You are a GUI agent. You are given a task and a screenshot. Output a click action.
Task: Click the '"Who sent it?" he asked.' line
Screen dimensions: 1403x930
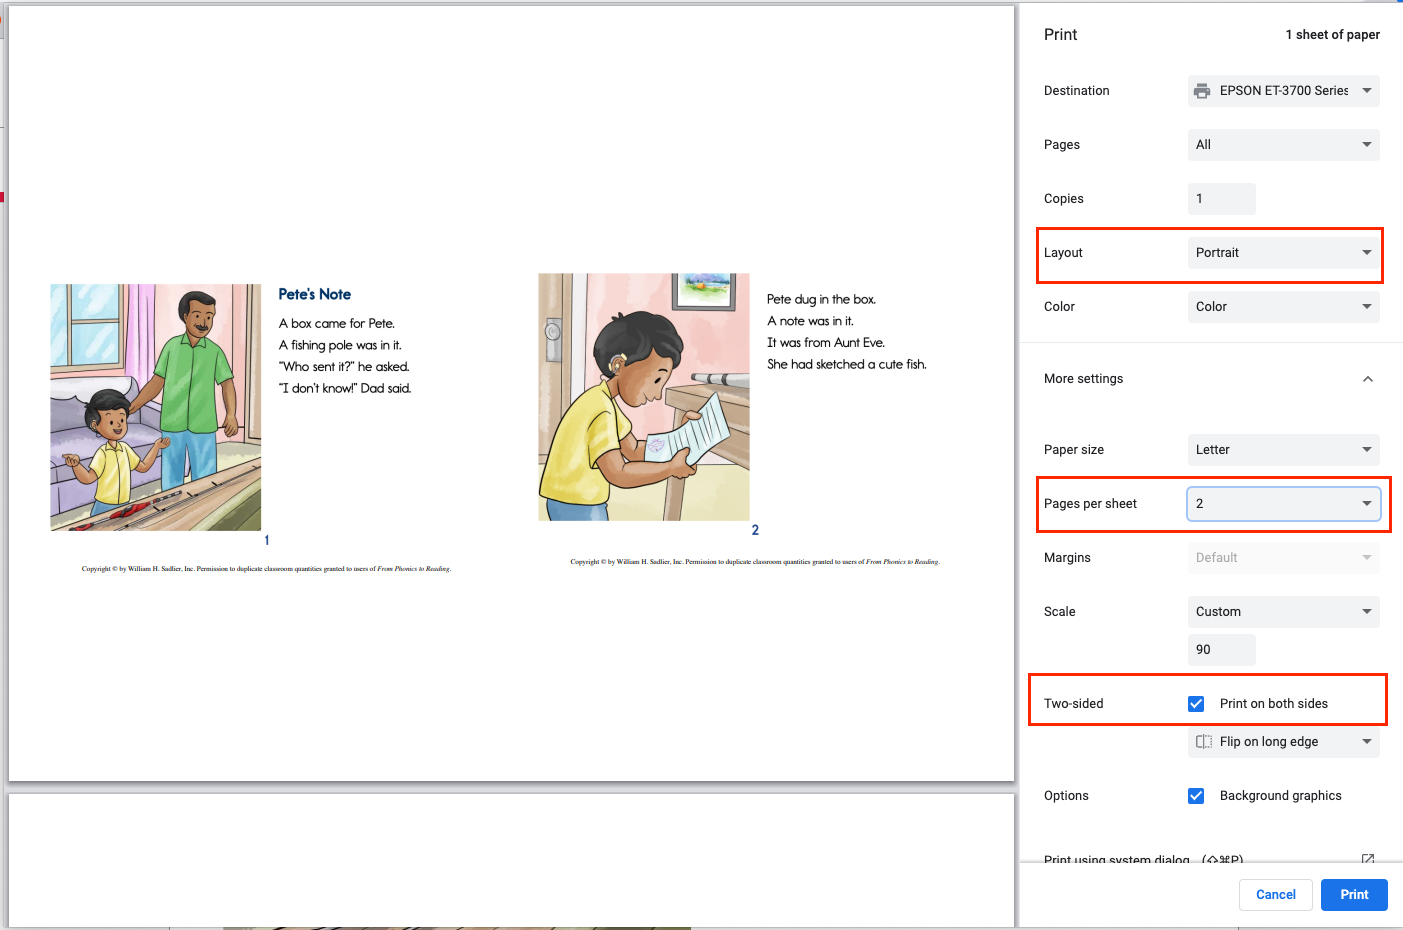[x=344, y=367]
